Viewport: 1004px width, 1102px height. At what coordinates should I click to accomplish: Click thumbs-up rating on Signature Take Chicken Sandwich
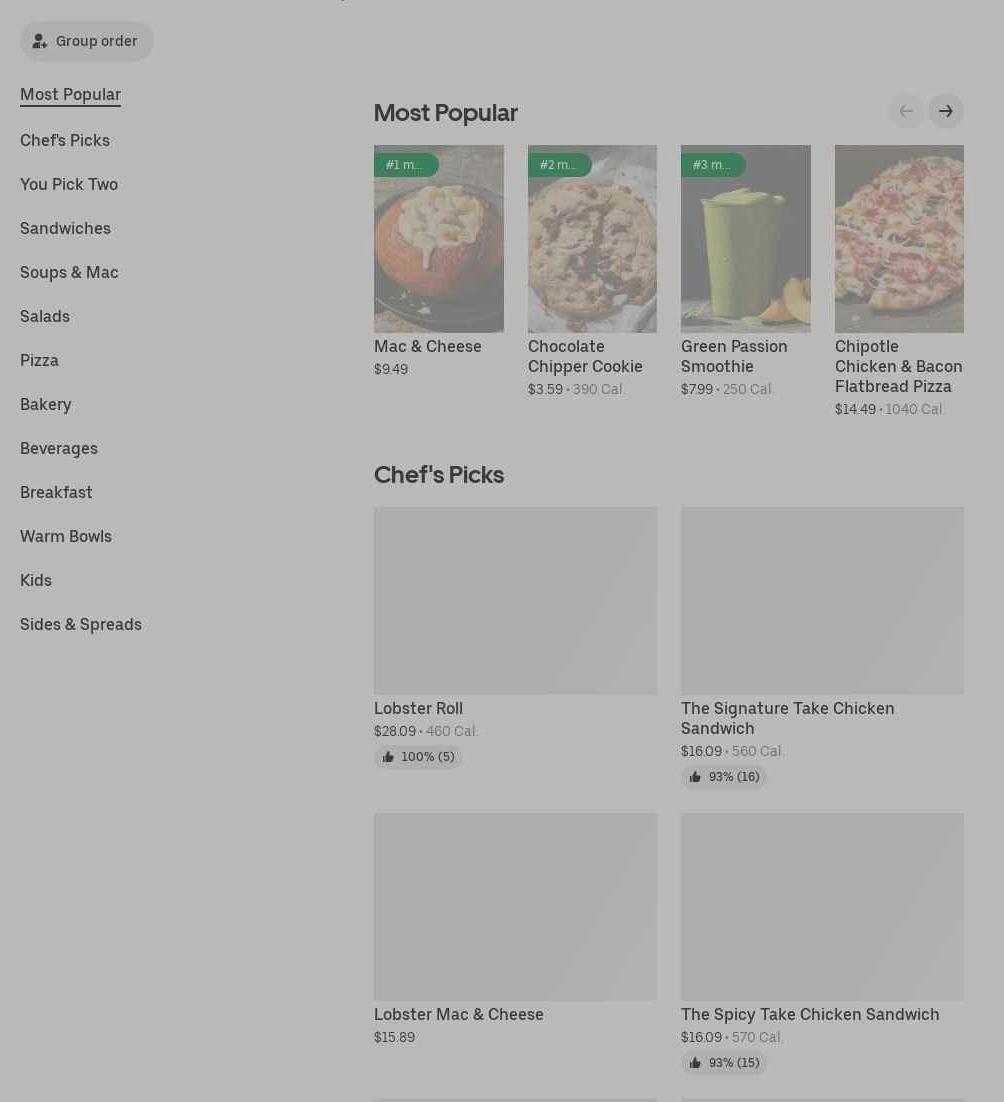tap(724, 777)
